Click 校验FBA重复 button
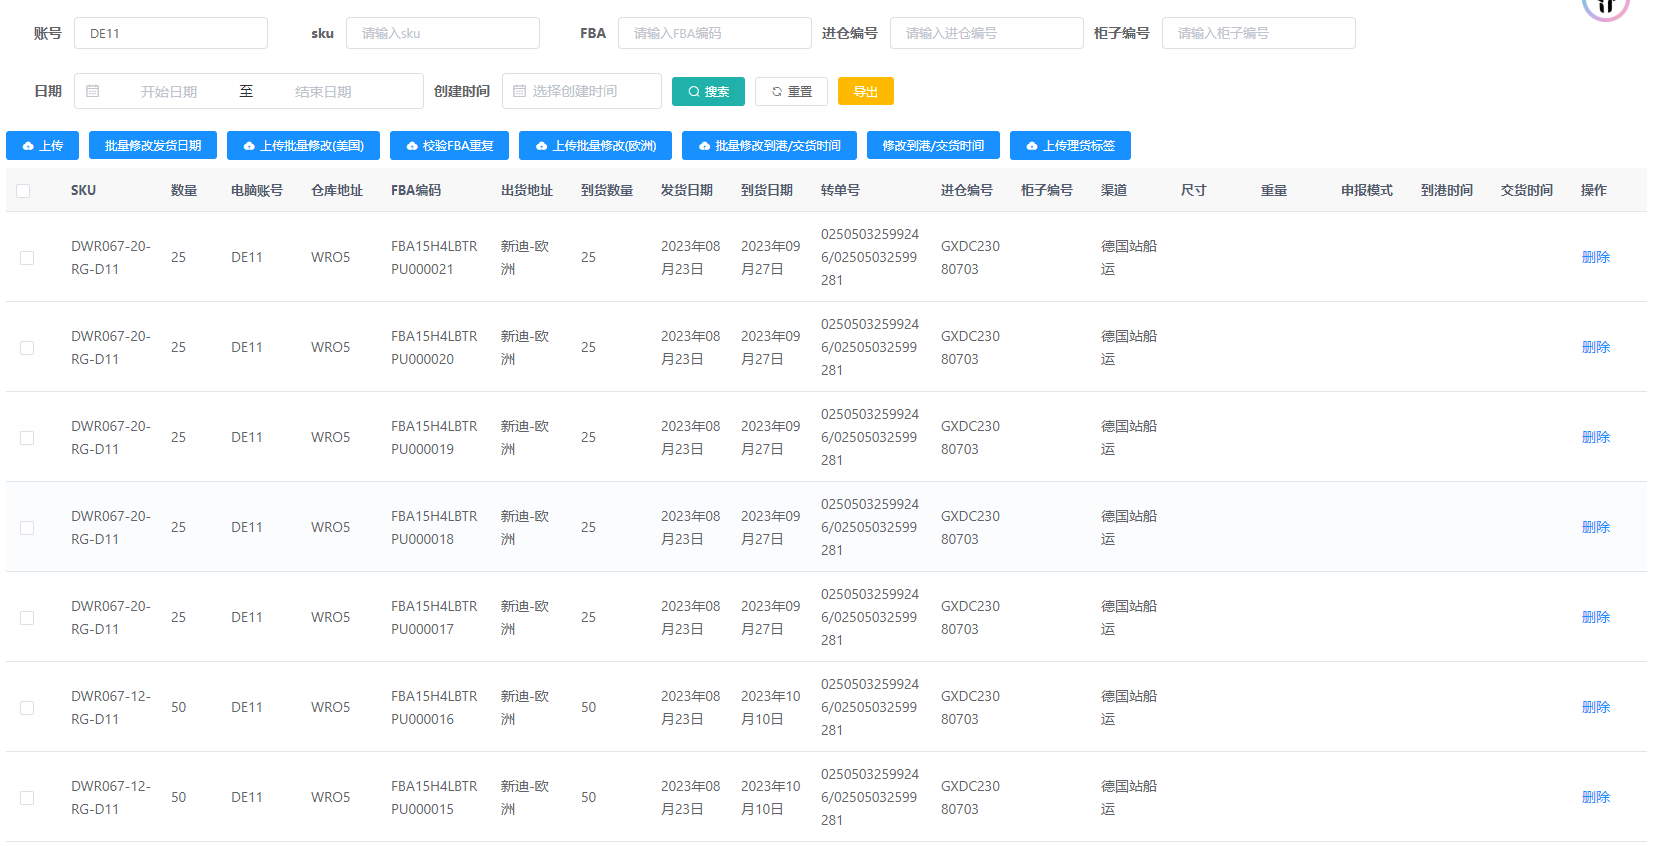Image resolution: width=1667 pixels, height=846 pixels. 449,146
